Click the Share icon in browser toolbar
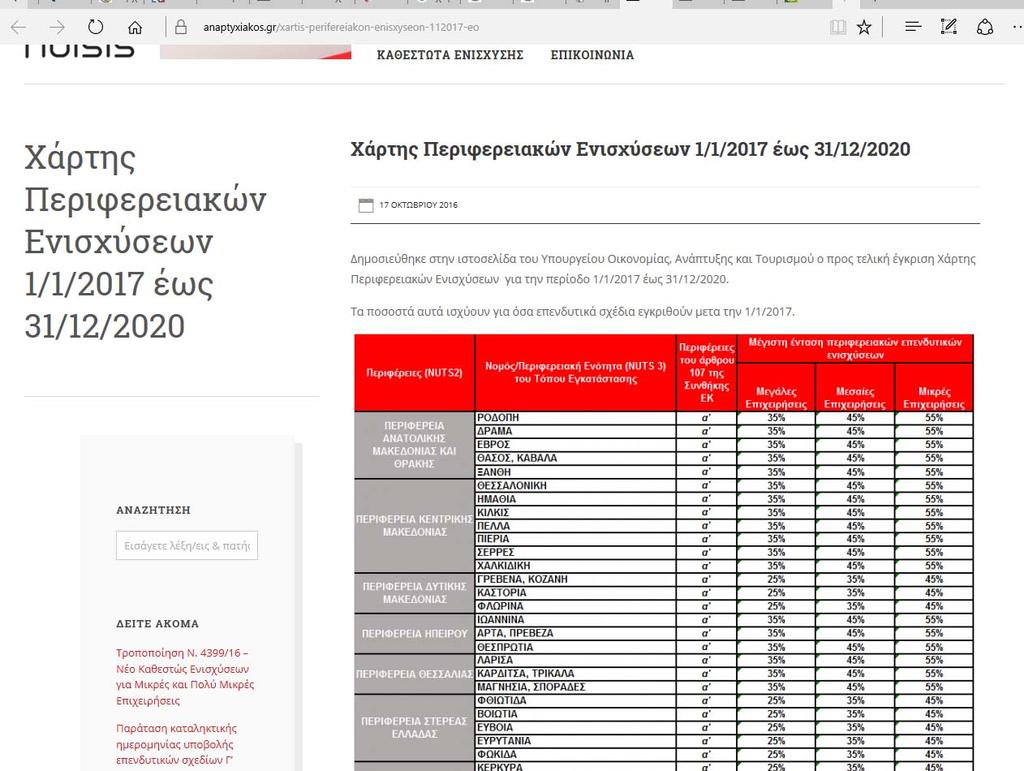This screenshot has height=771, width=1024. pos(985,27)
